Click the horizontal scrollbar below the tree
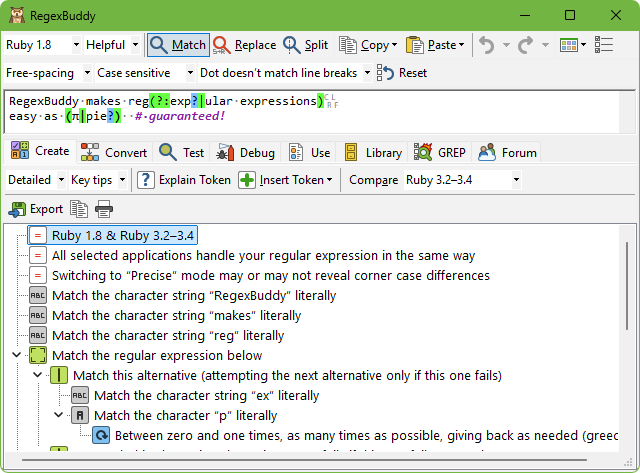The width and height of the screenshot is (640, 473). click(x=304, y=460)
